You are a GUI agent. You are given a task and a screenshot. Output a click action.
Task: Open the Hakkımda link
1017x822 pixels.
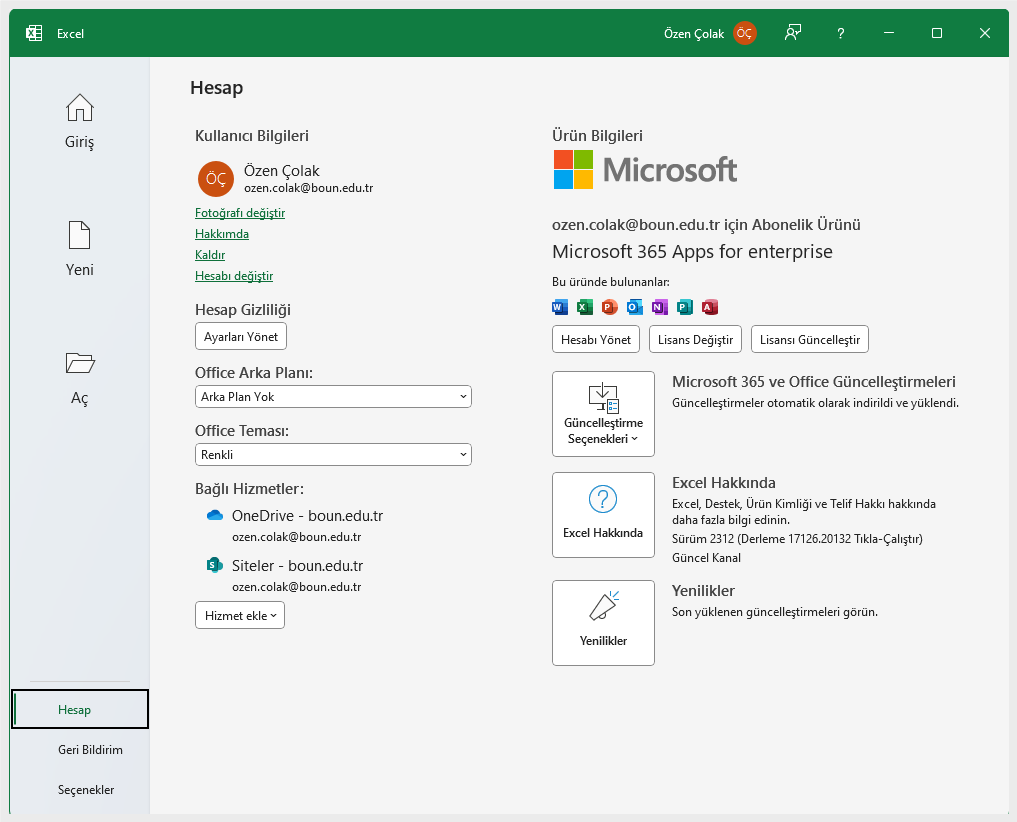click(222, 234)
